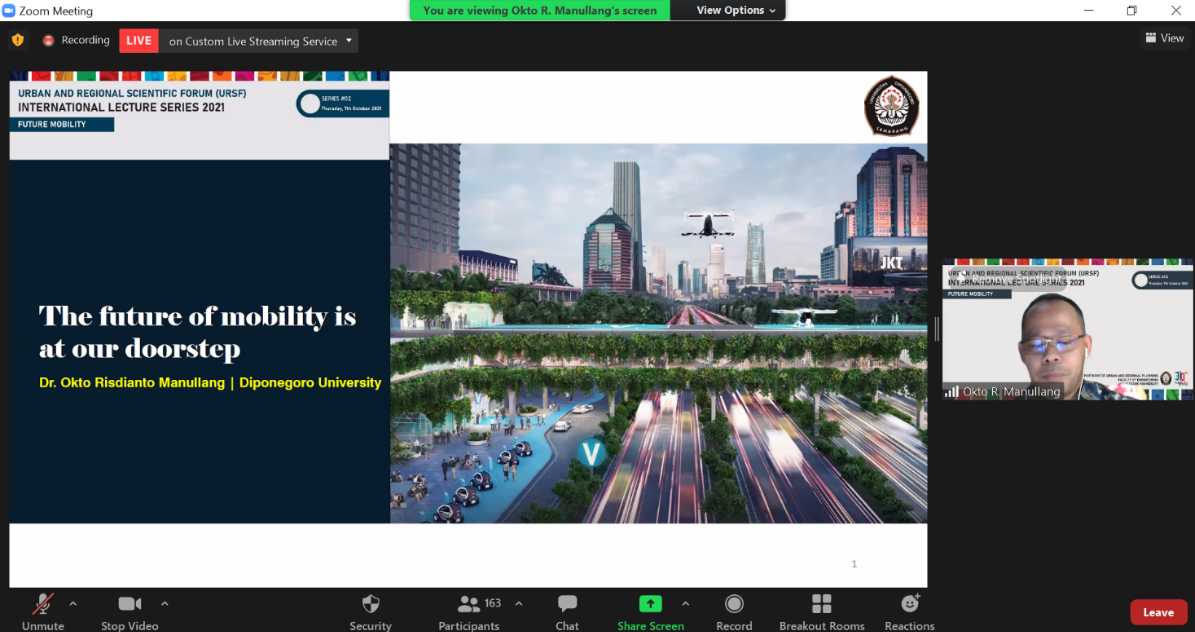1195x632 pixels.
Task: Open the View layout menu
Action: click(1164, 38)
